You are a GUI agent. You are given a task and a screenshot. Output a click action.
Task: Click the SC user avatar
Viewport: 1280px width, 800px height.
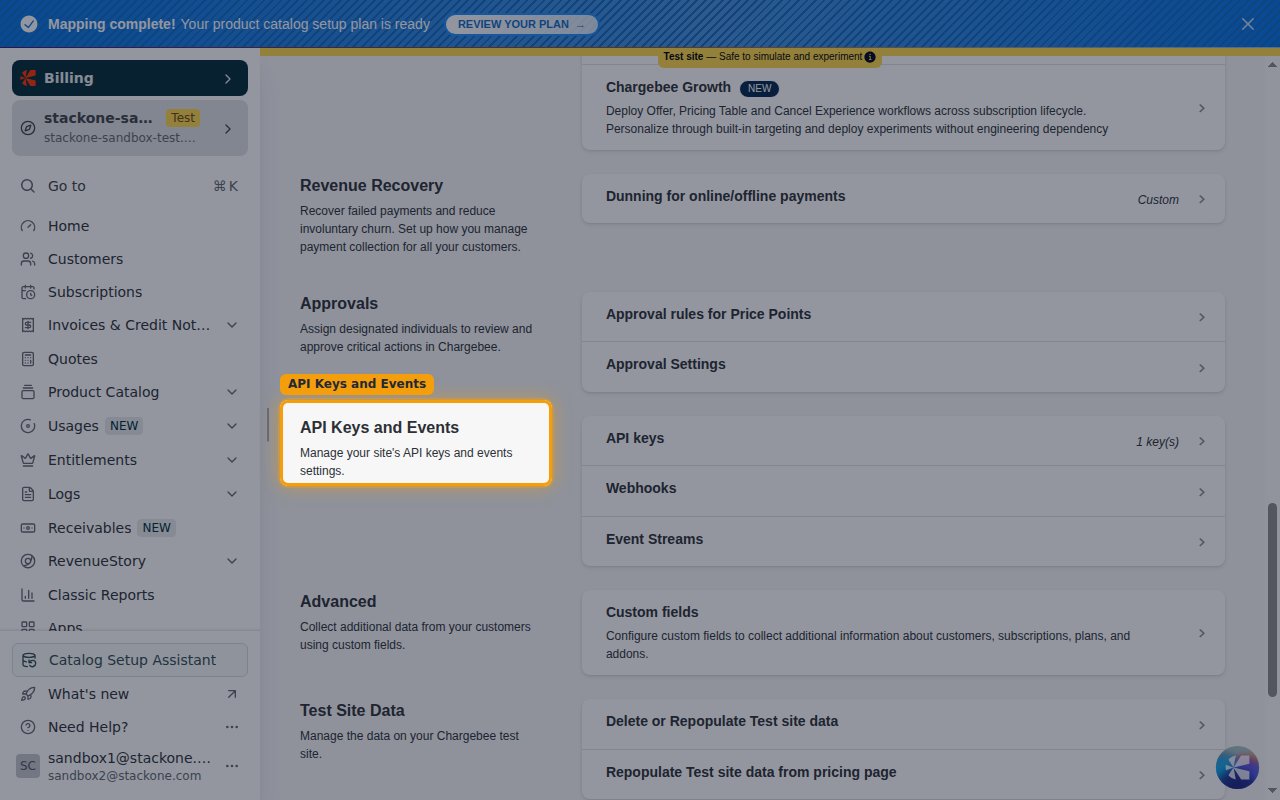(28, 766)
